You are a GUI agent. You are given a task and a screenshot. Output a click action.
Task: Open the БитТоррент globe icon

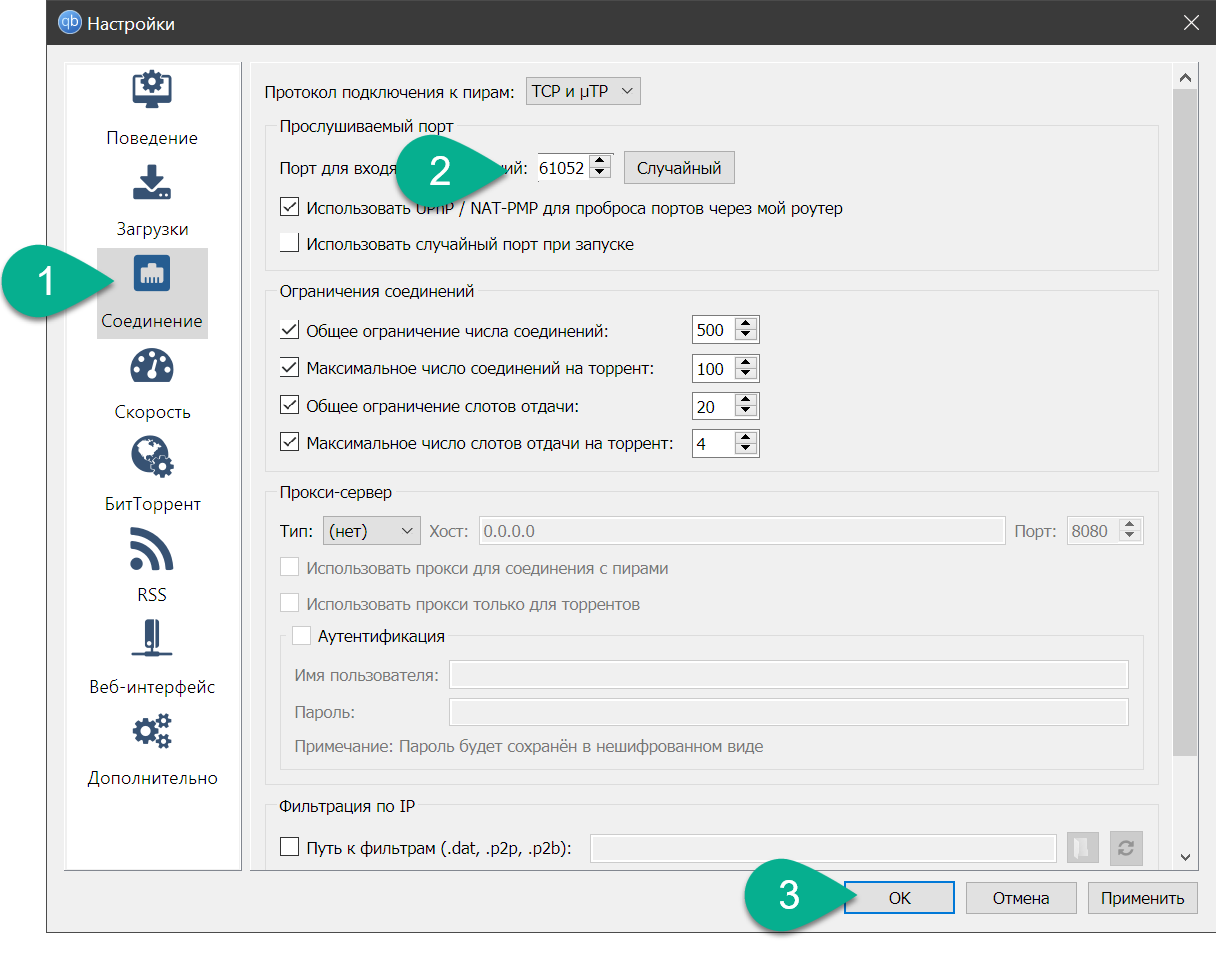152,457
